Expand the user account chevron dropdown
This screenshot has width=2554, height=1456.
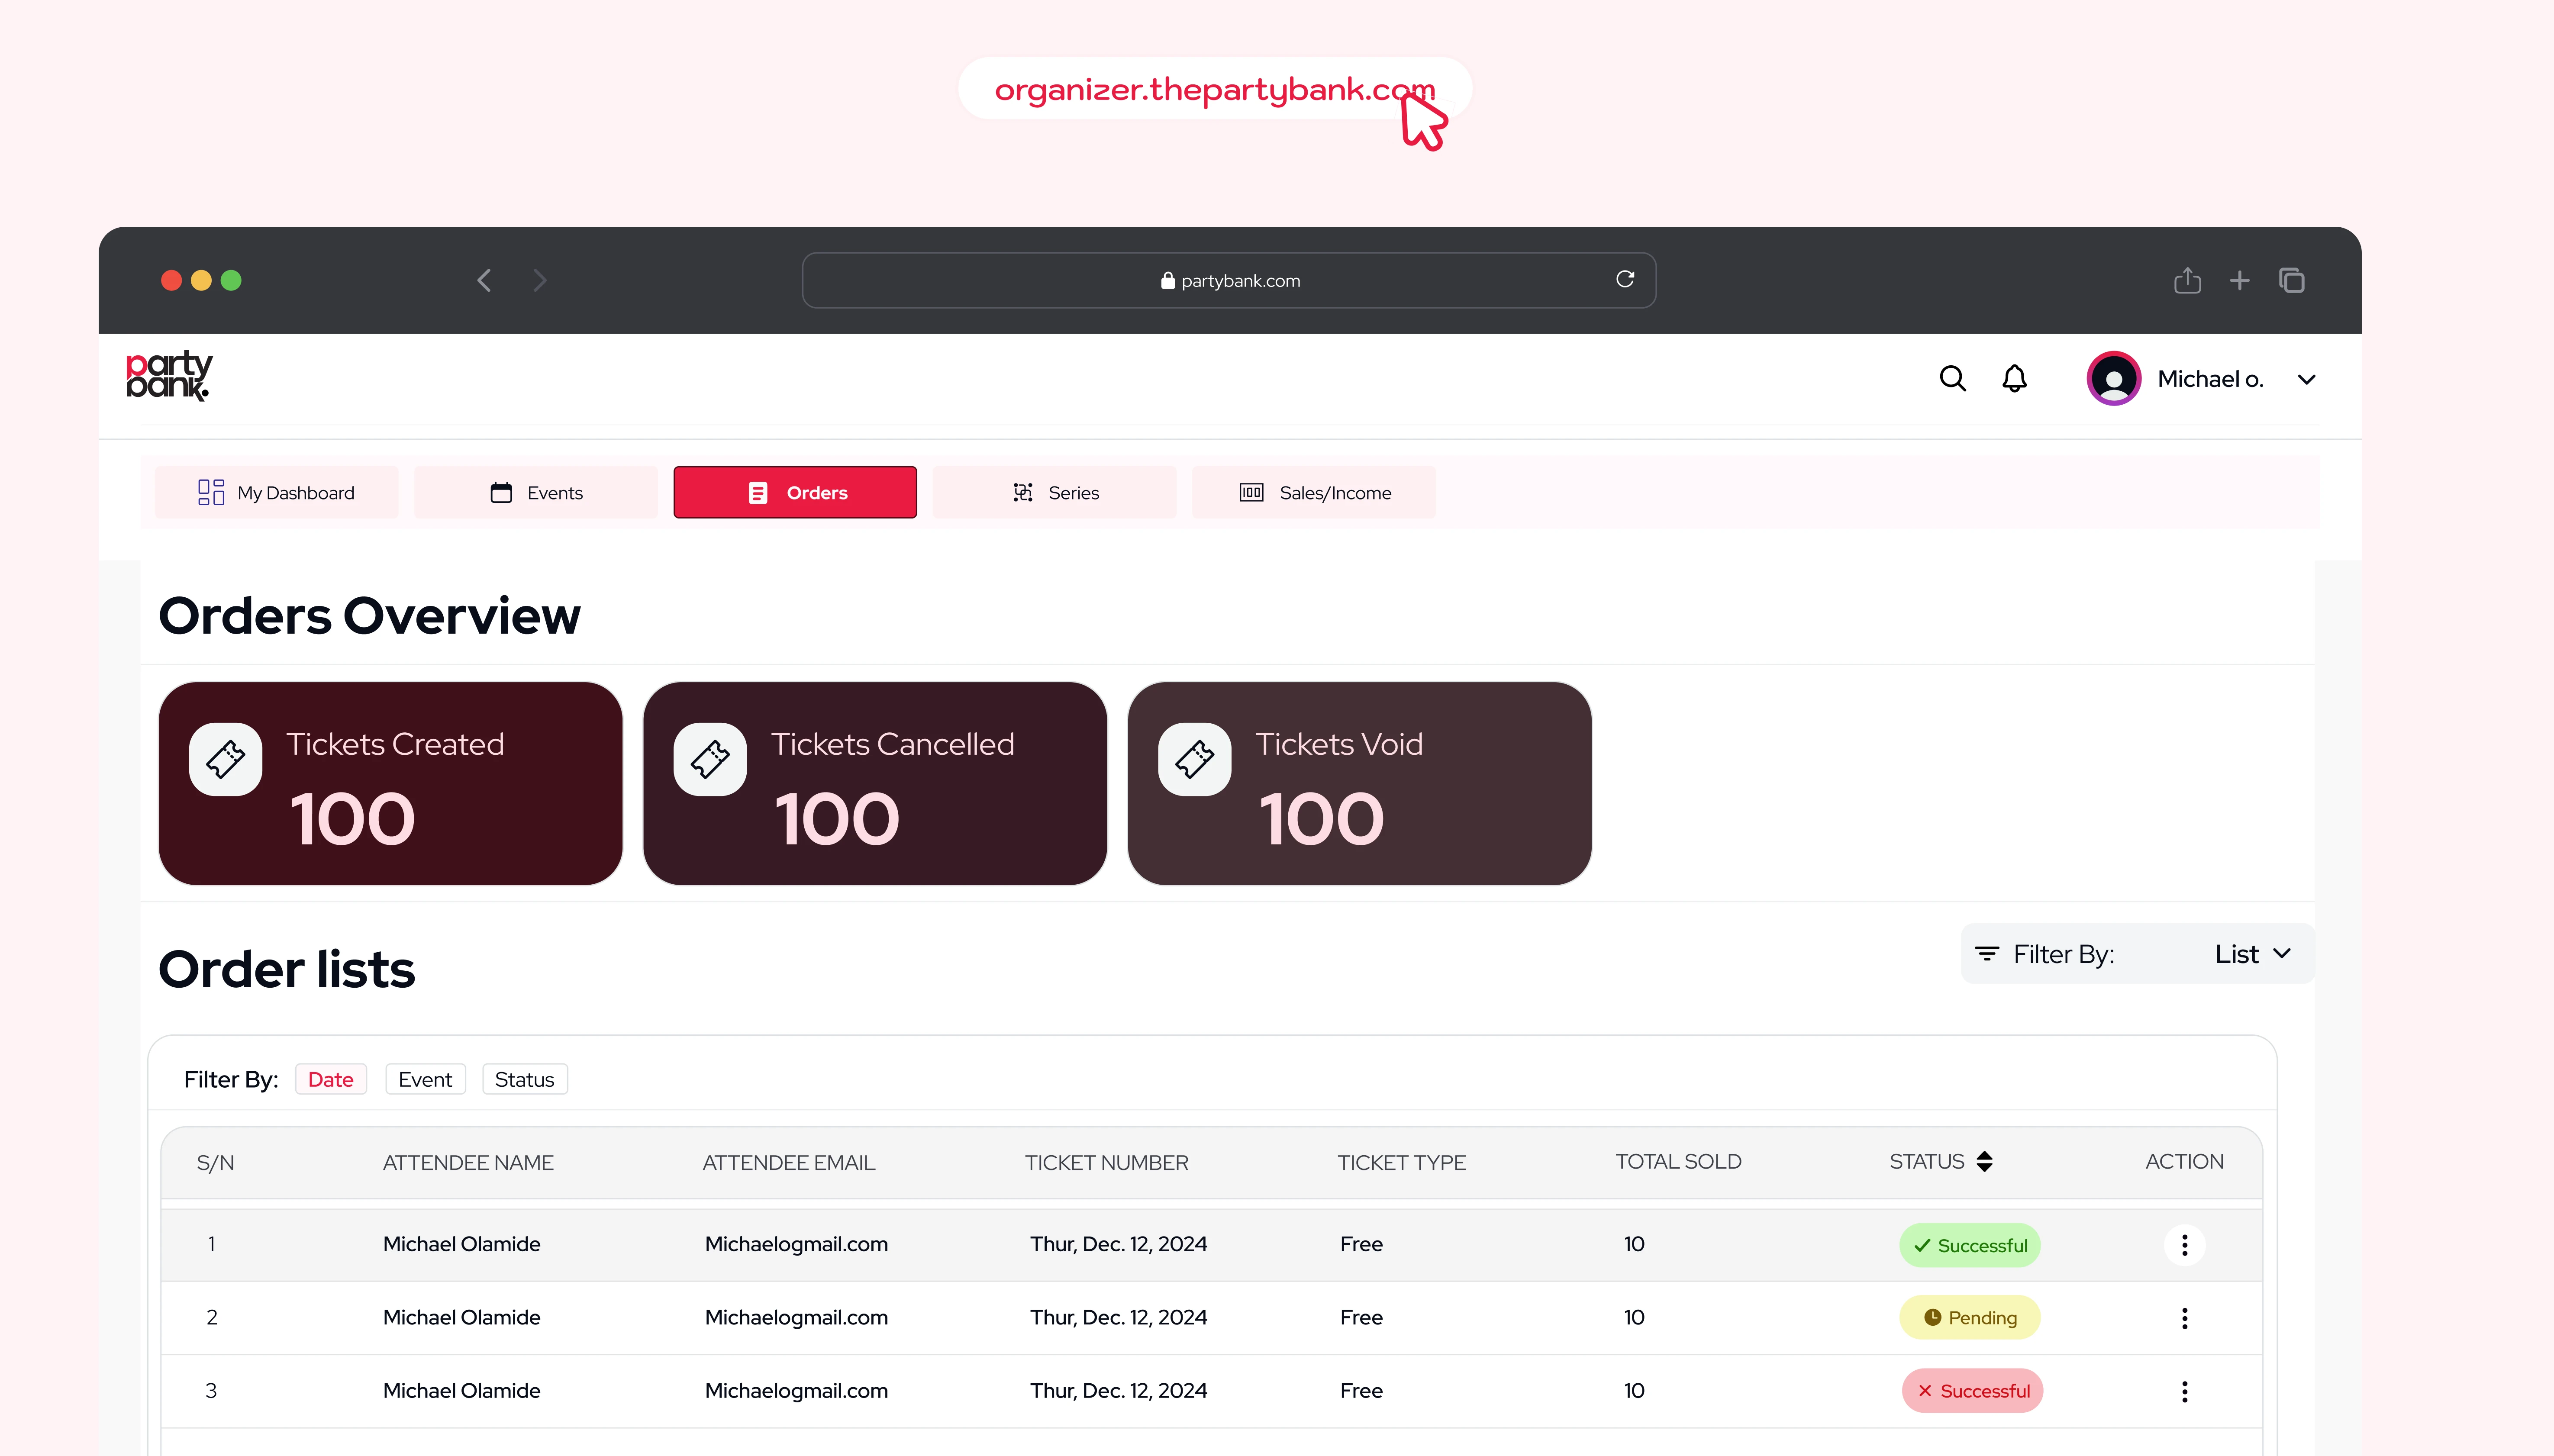[x=2306, y=379]
